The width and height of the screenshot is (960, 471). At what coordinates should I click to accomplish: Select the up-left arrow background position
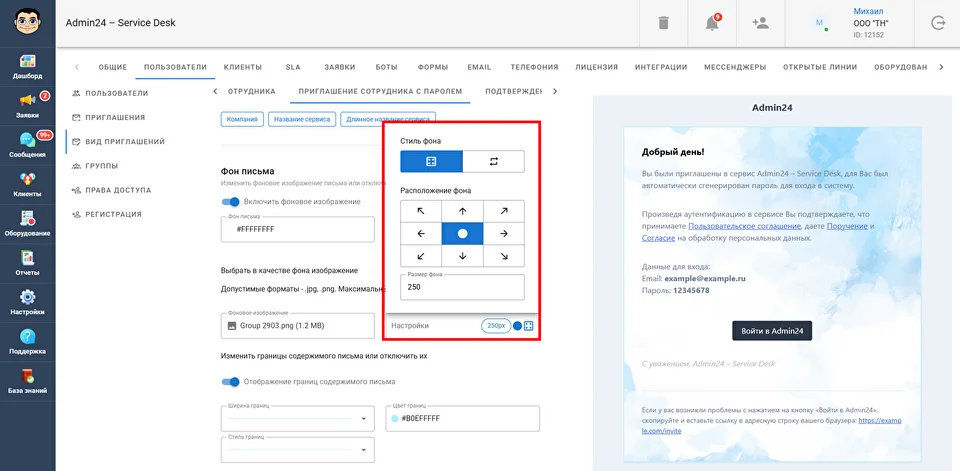[x=421, y=211]
